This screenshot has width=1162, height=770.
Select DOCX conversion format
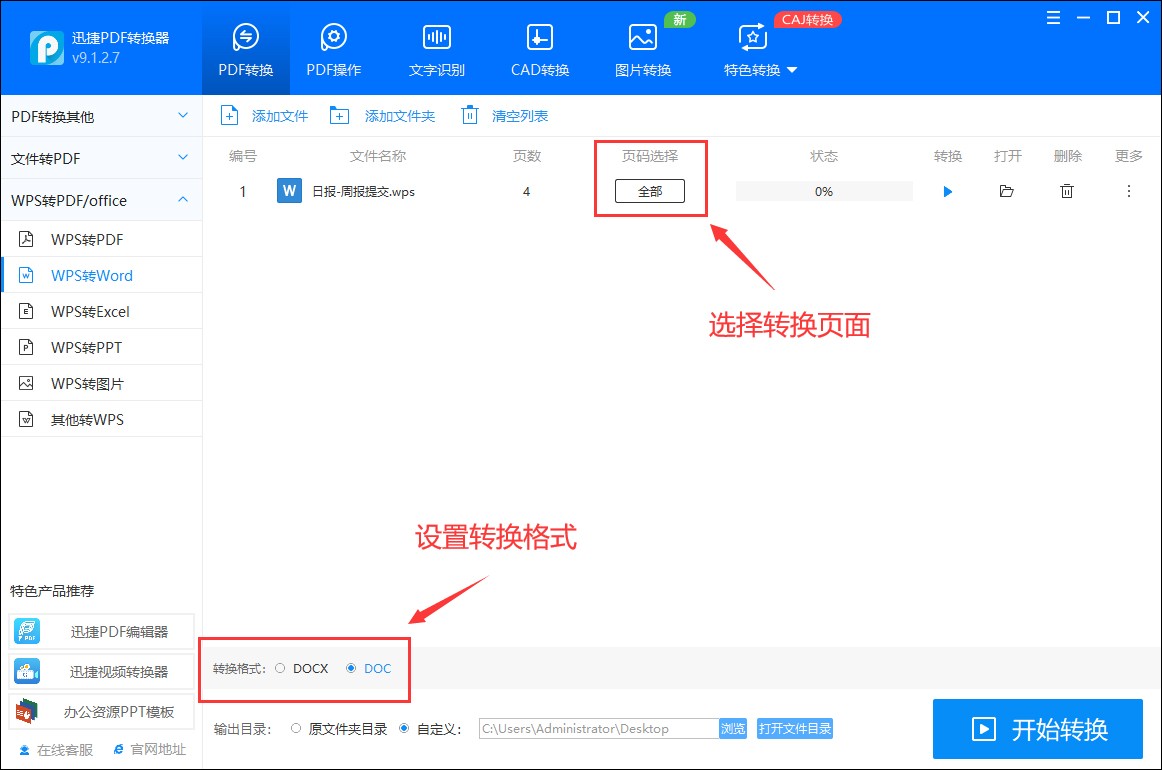point(302,668)
